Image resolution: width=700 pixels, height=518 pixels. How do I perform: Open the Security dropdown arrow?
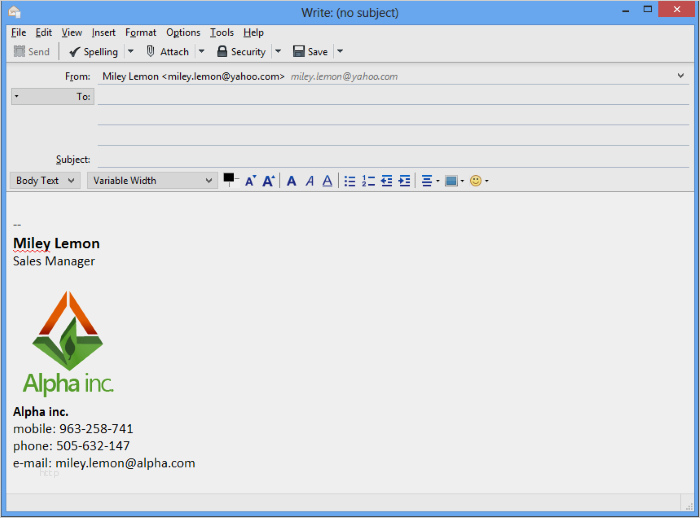(x=278, y=52)
